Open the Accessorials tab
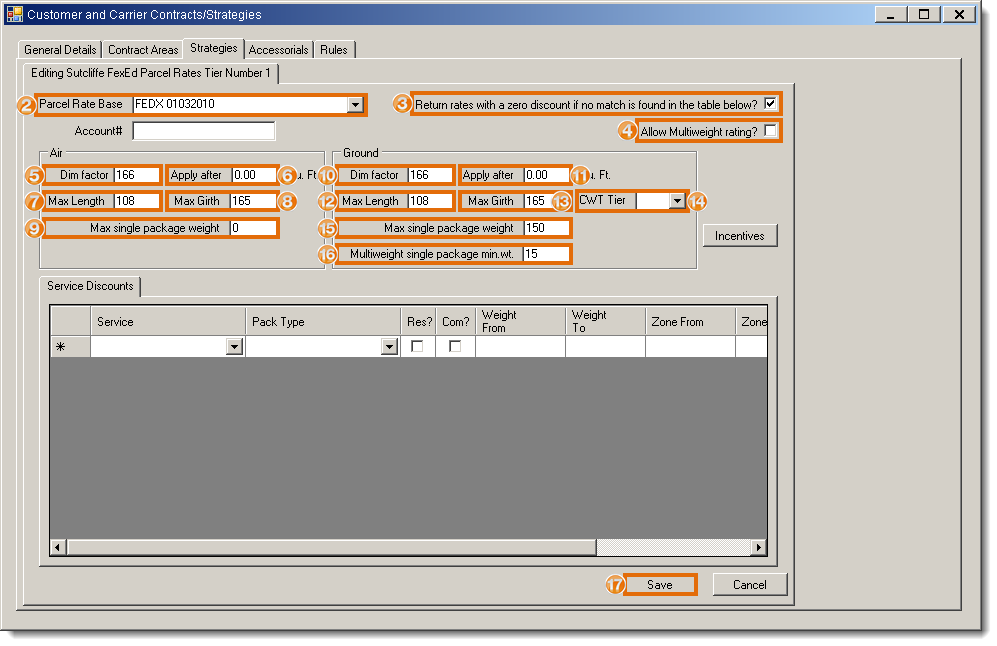997x646 pixels. coord(278,50)
